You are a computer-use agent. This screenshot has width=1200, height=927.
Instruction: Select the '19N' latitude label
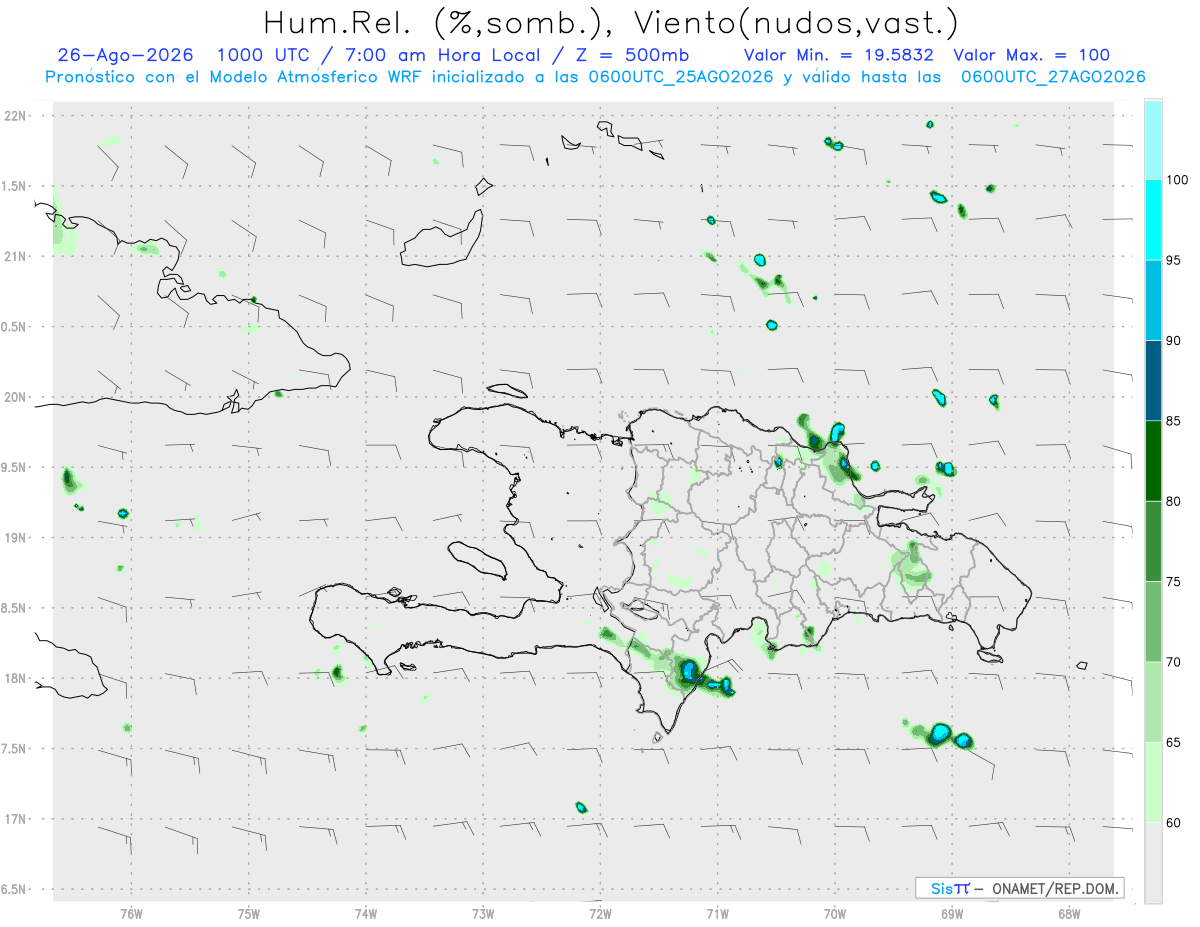(x=16, y=538)
